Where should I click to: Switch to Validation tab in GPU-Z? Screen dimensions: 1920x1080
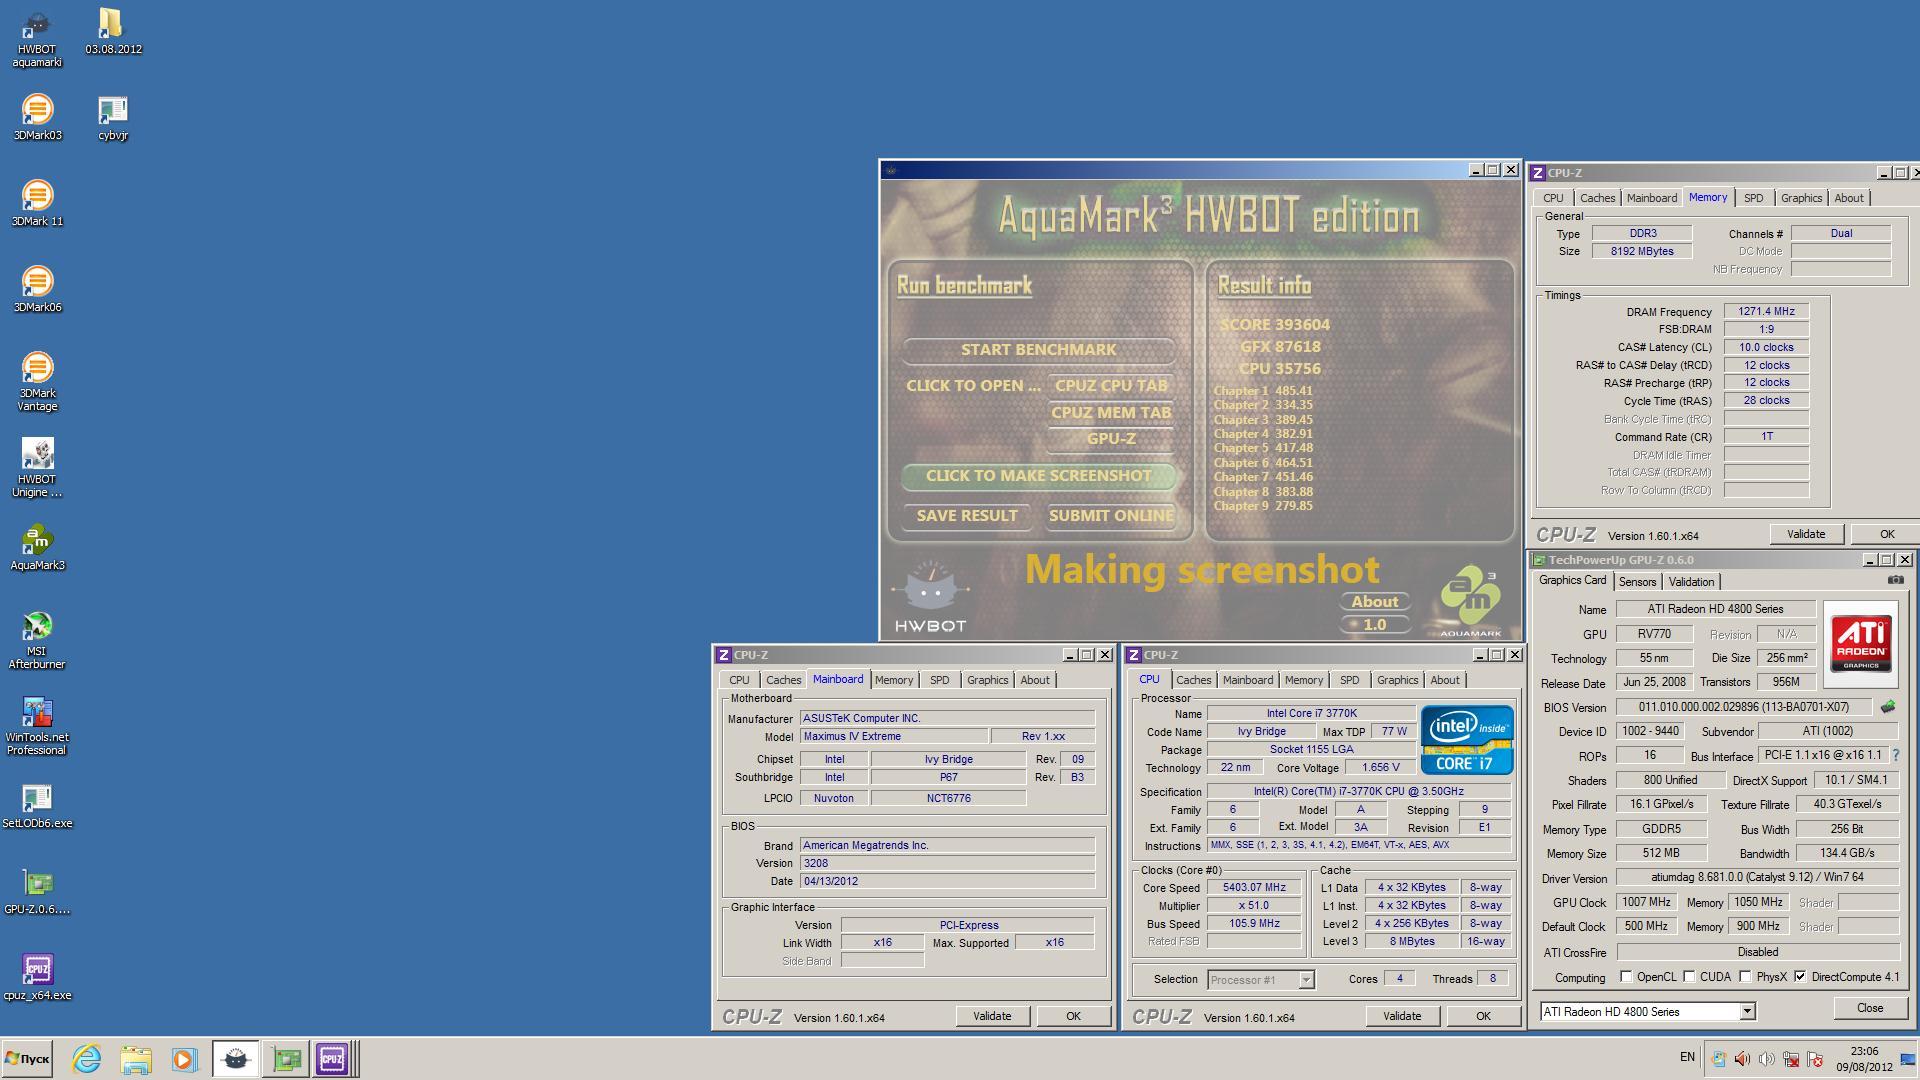[x=1691, y=582]
